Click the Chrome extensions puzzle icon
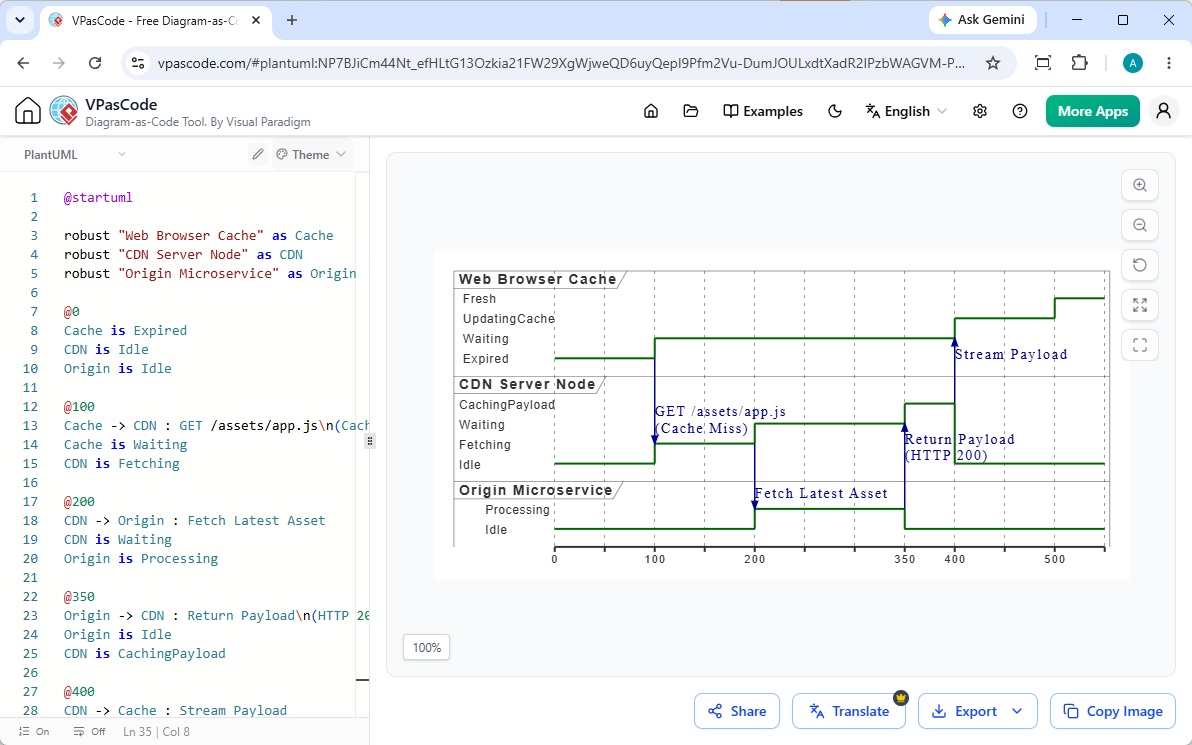This screenshot has height=745, width=1192. click(1079, 63)
